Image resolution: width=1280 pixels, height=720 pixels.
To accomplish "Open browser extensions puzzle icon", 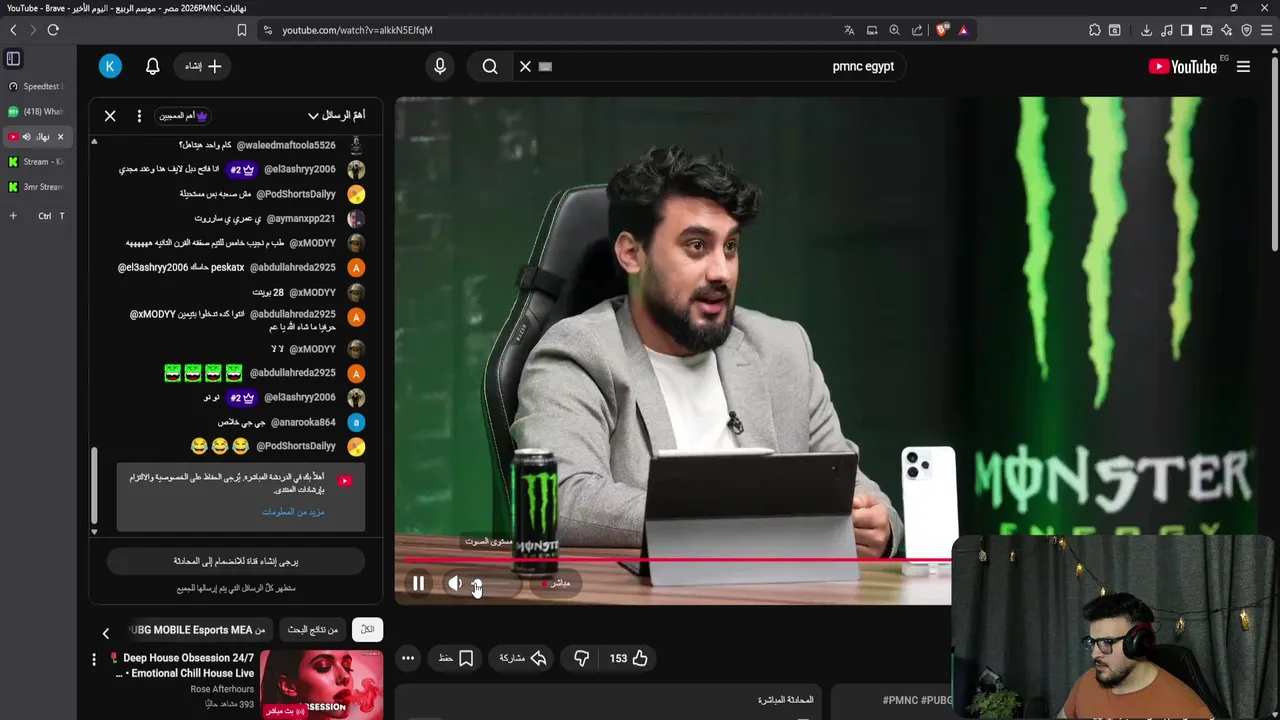I will (x=1095, y=30).
